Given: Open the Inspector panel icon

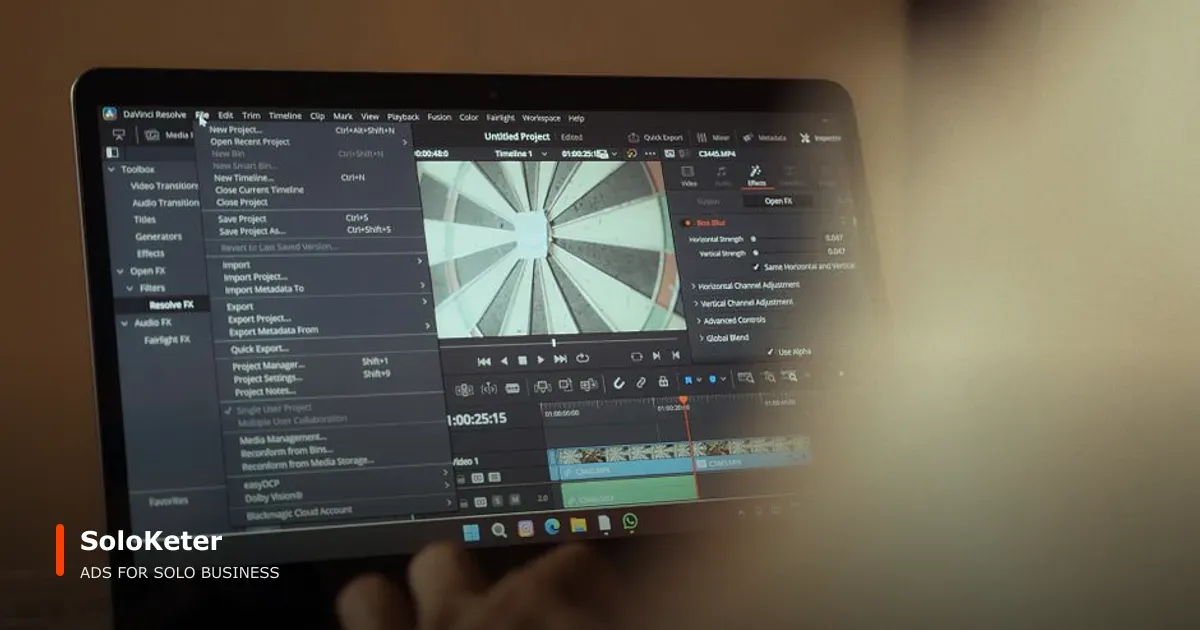Looking at the screenshot, I should [x=804, y=138].
